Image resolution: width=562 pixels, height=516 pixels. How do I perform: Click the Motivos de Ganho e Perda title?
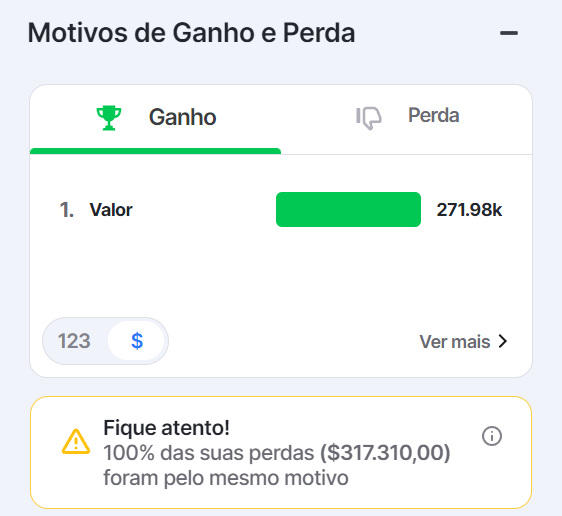click(x=191, y=33)
